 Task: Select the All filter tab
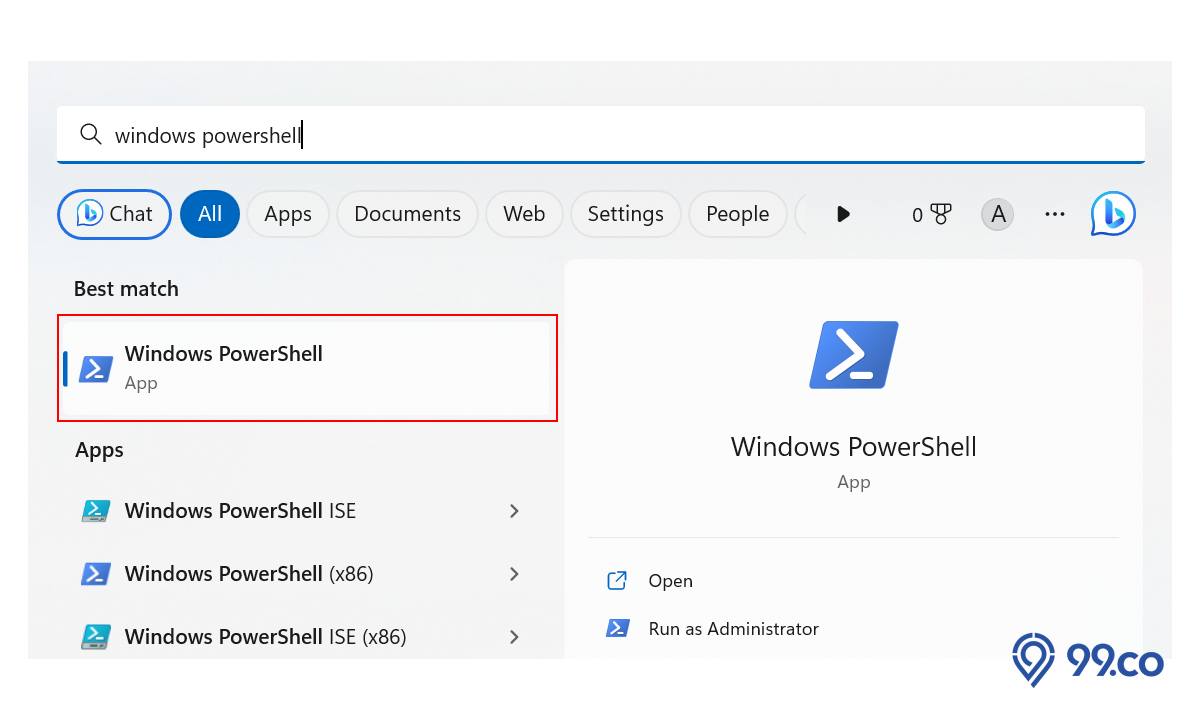(x=210, y=214)
